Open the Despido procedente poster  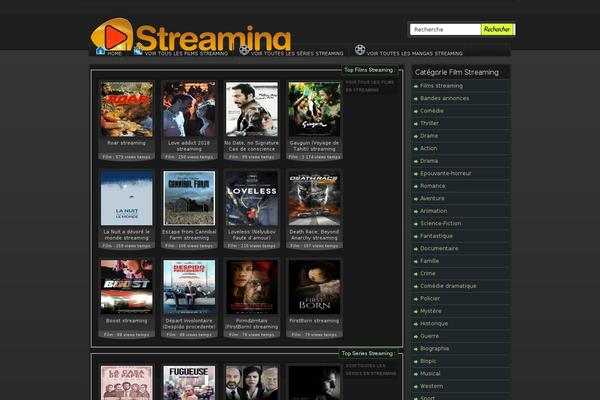[189, 287]
